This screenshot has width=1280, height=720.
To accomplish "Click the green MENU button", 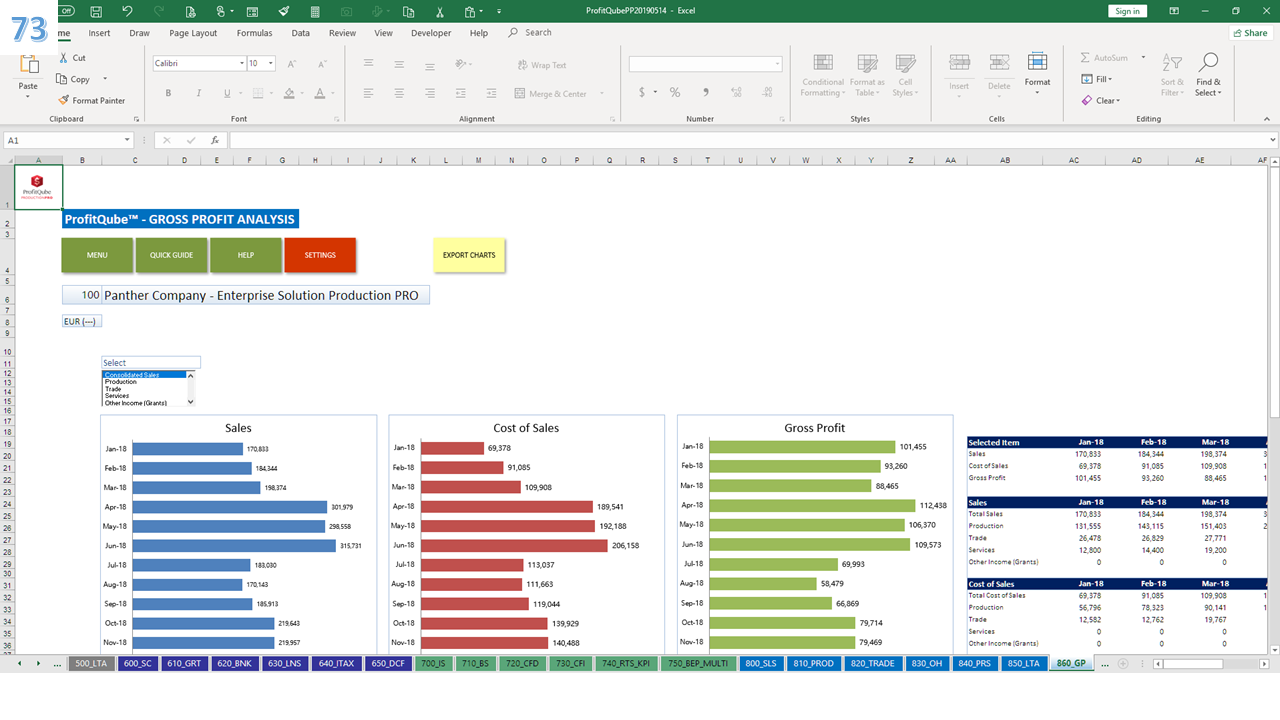I will coord(97,255).
